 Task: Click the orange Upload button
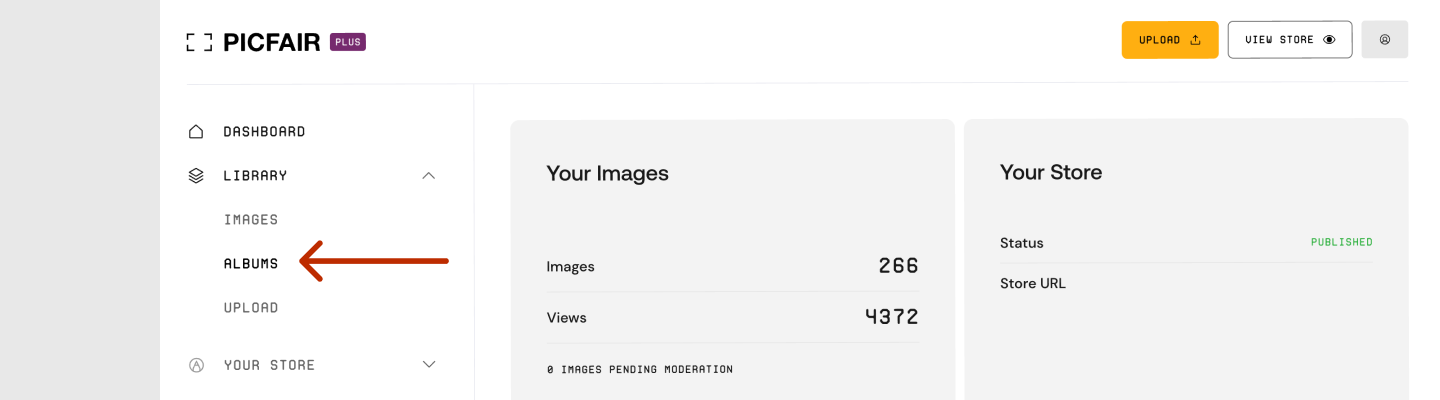click(x=1170, y=40)
